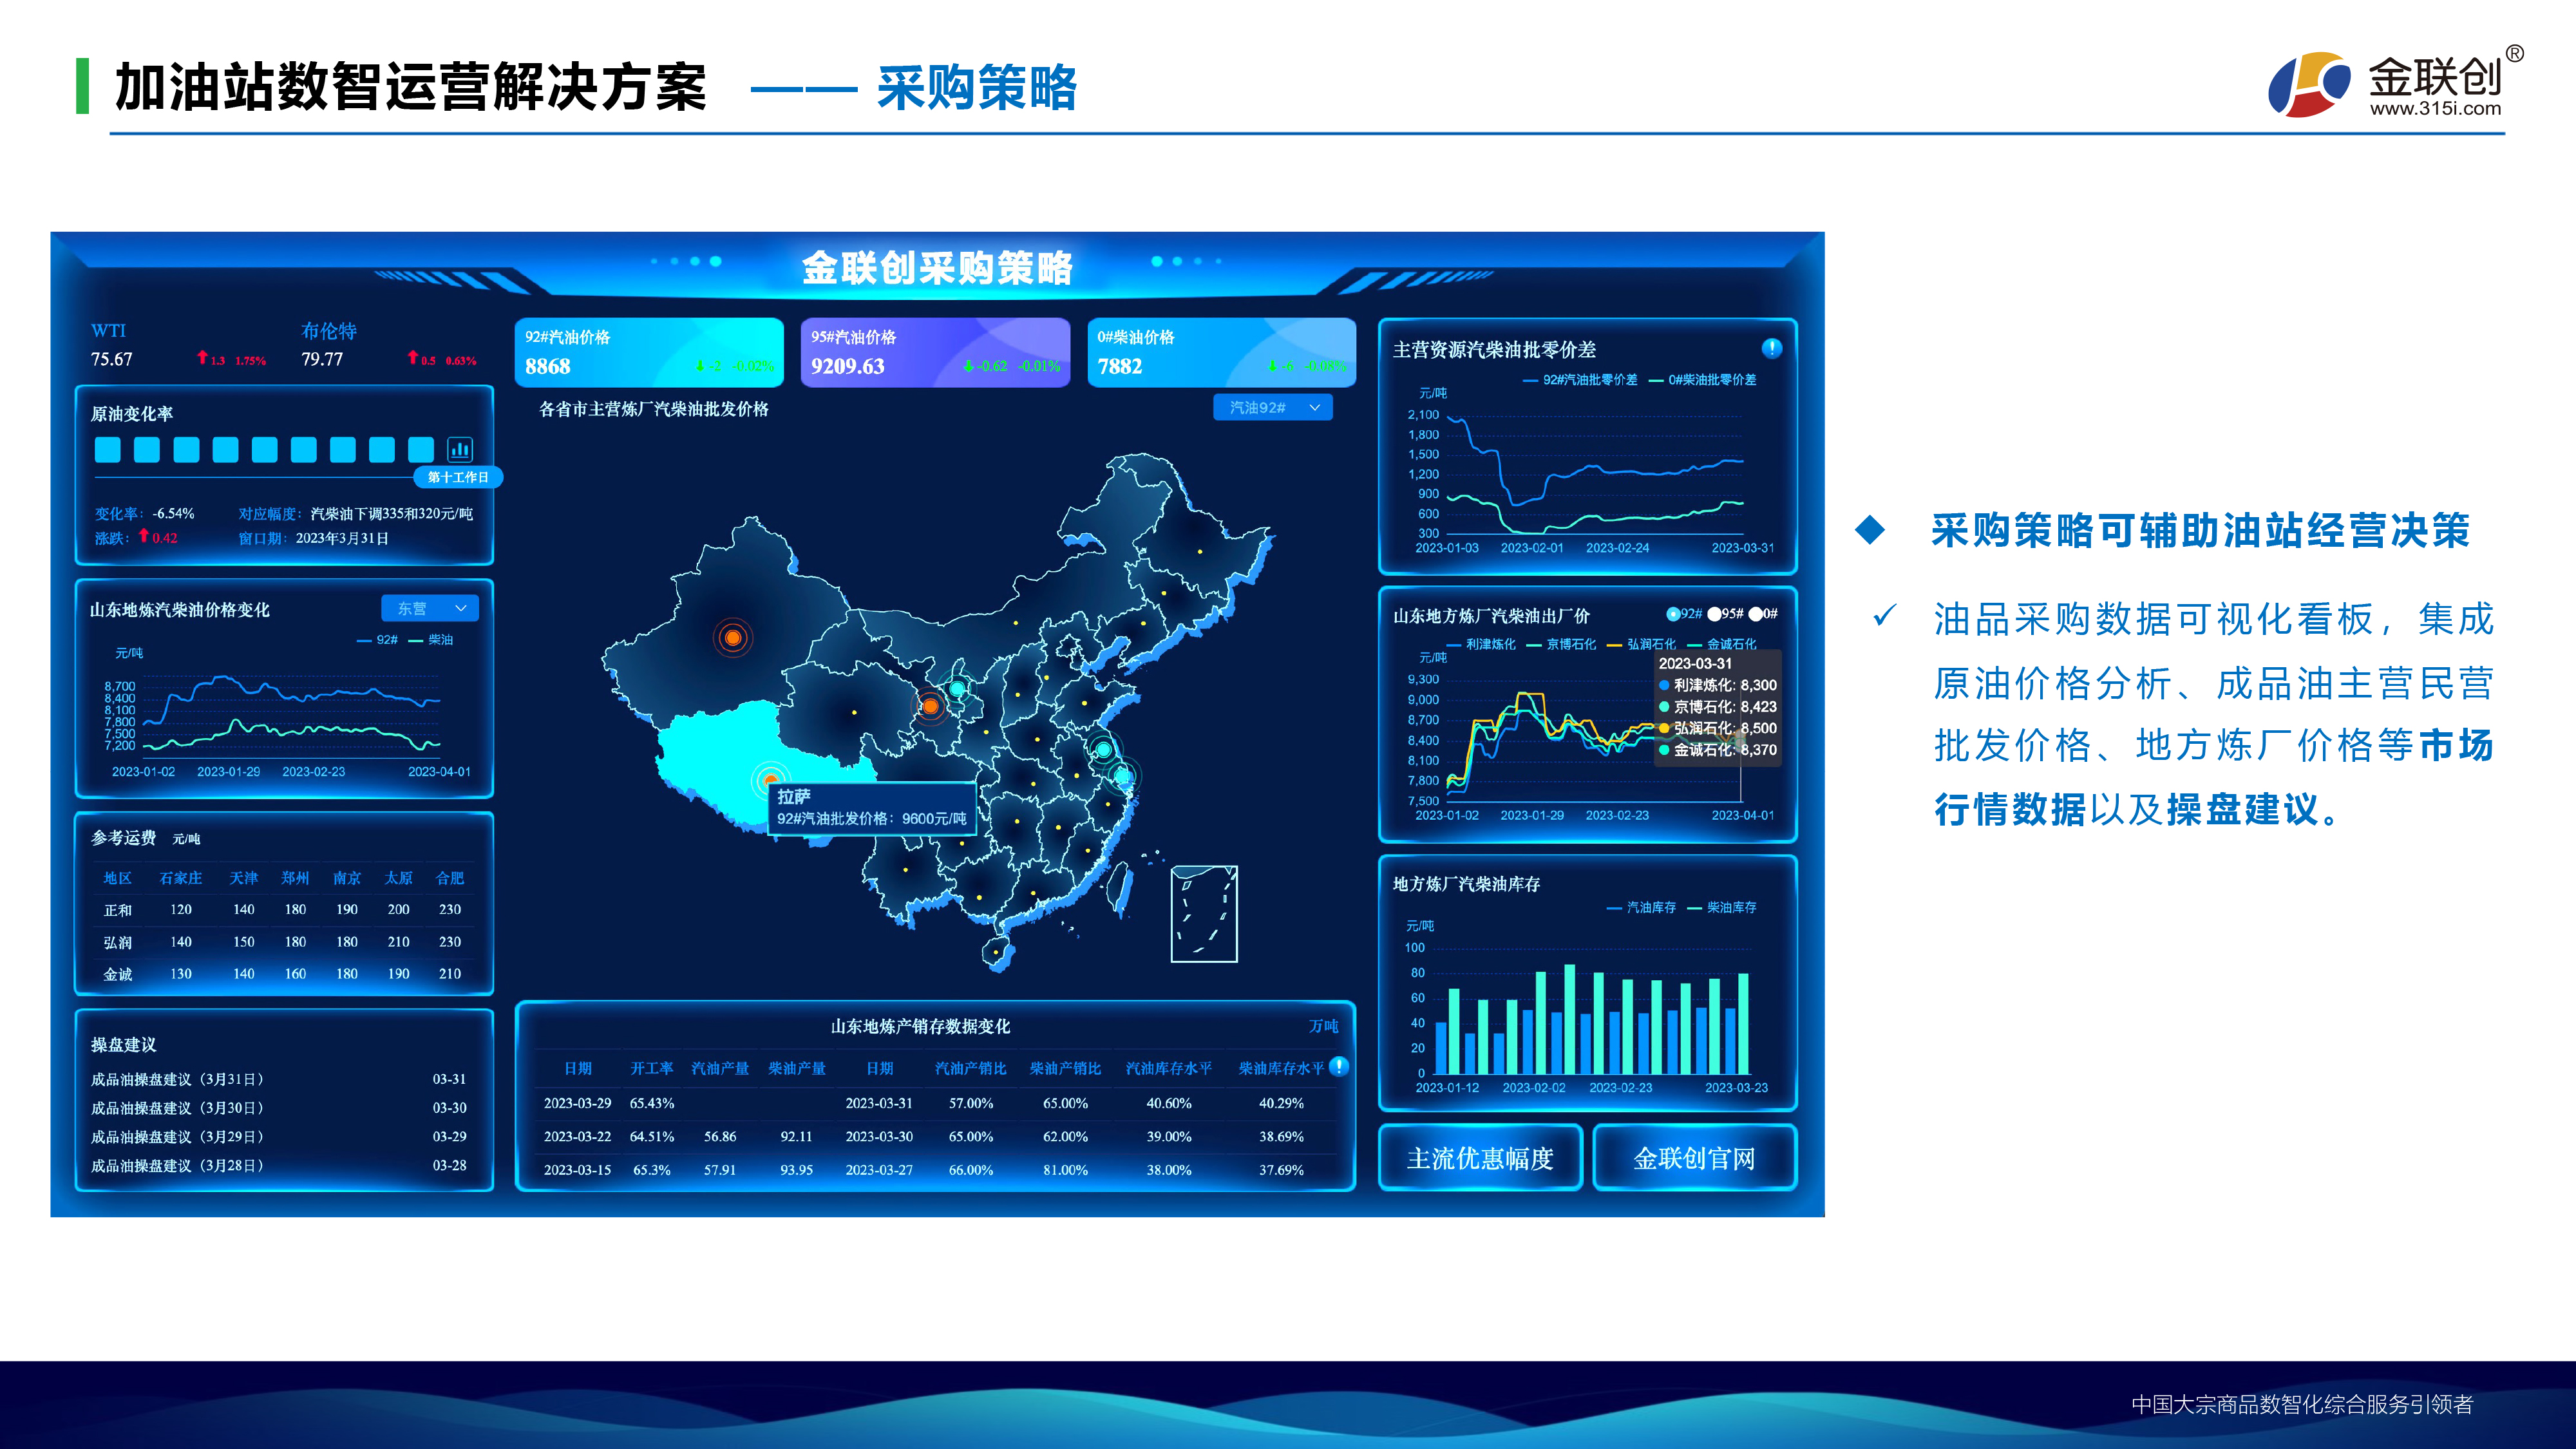The width and height of the screenshot is (2576, 1449).
Task: Click info icon next to 柴油库存水平 column
Action: coord(1339,1066)
